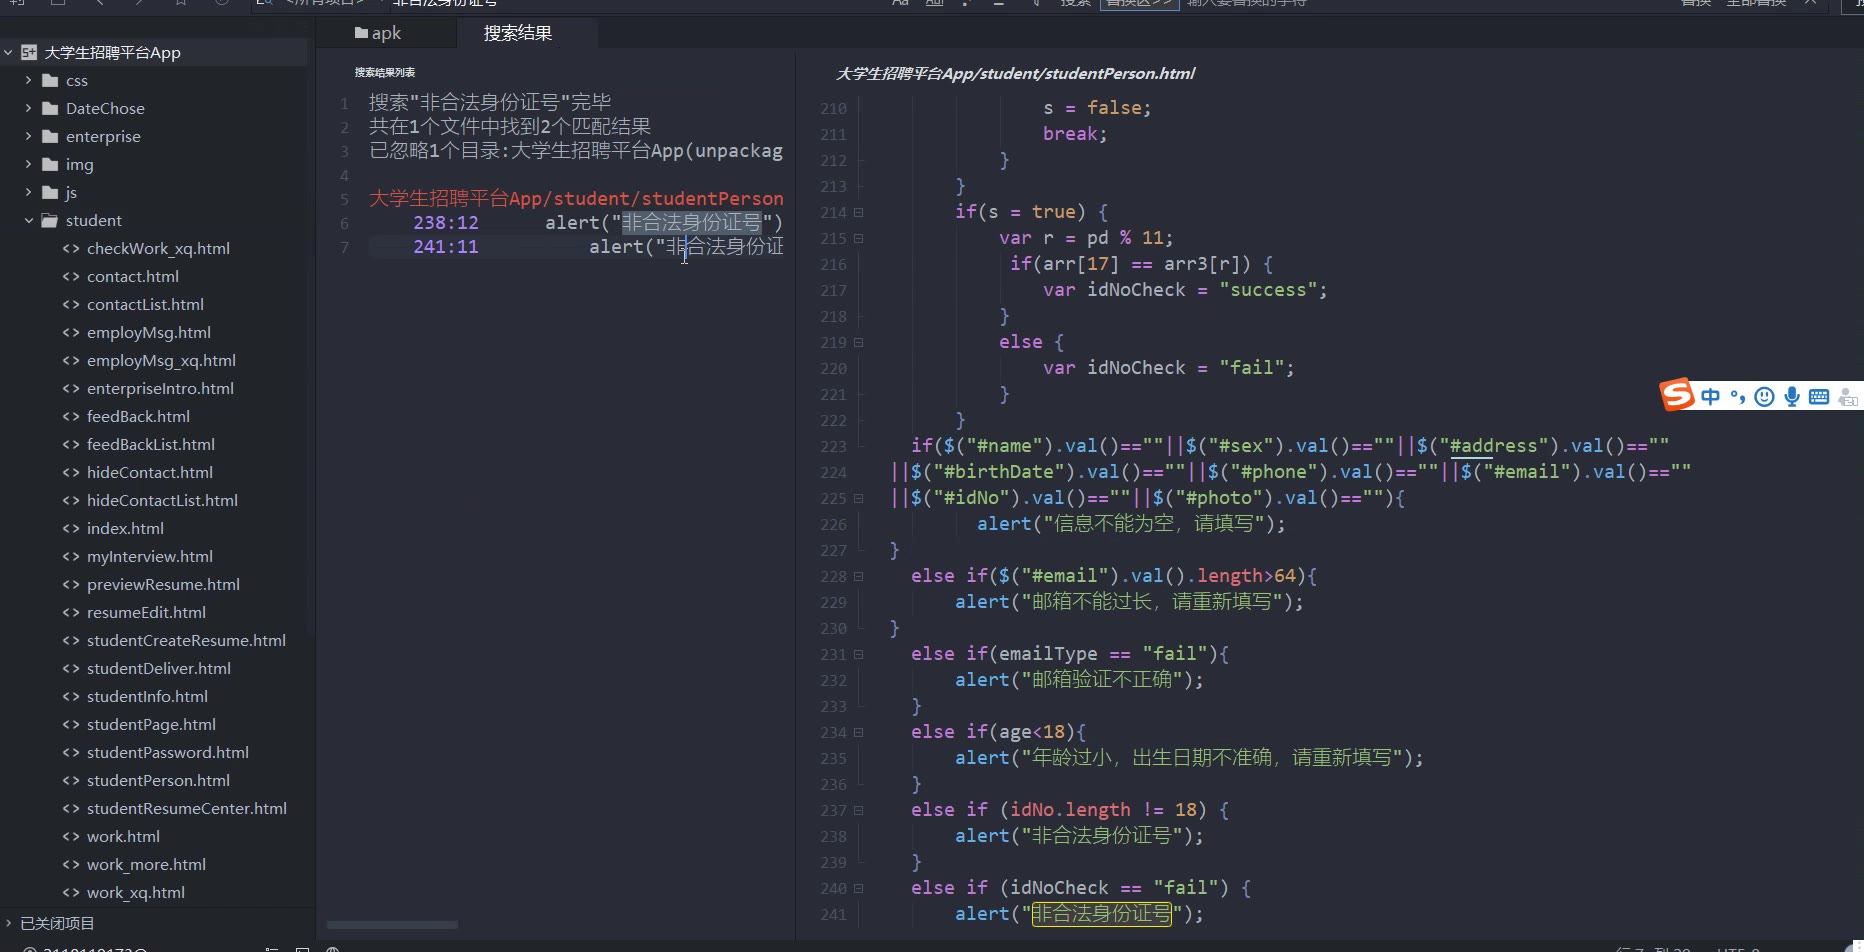Open the Sogou soft keyboard

[x=1819, y=397]
